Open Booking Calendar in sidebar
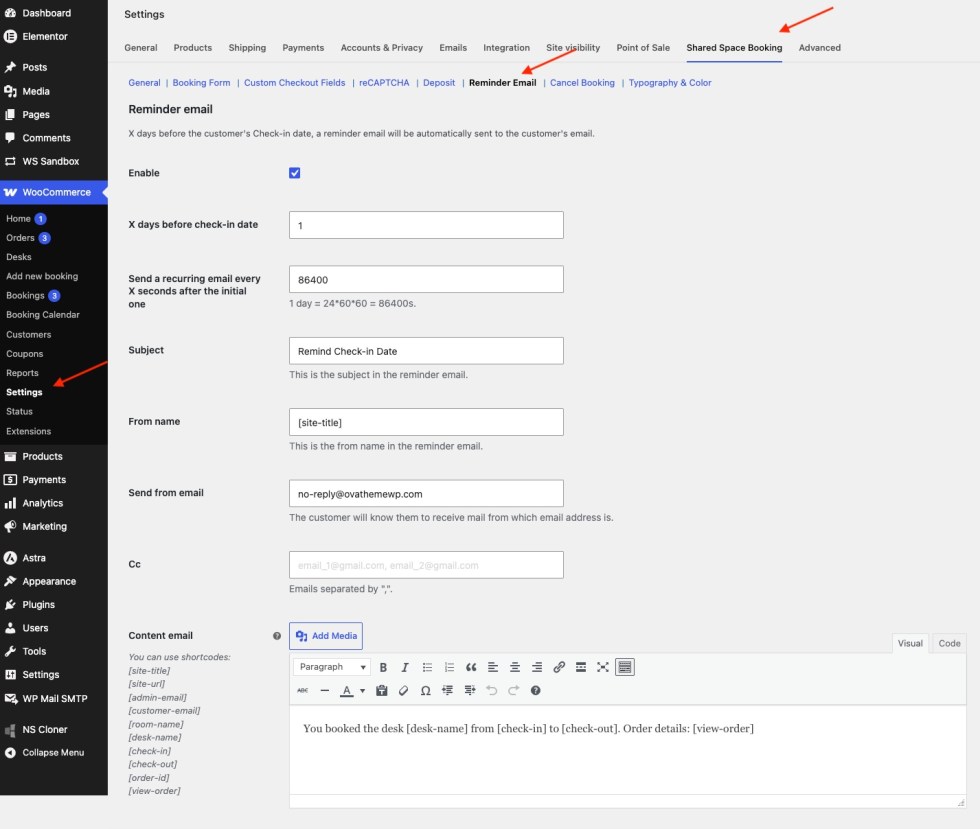Screen dimensions: 980x829 (x=43, y=314)
